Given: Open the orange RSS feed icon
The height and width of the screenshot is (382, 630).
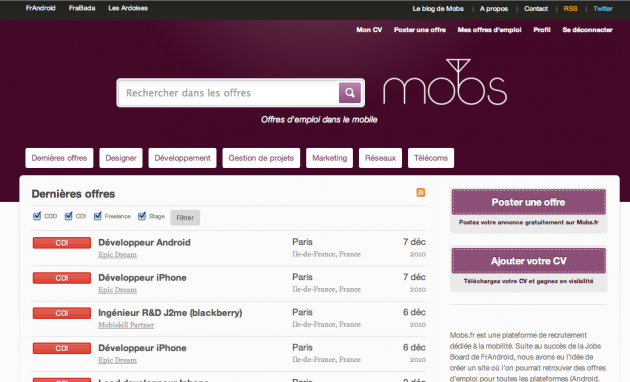Looking at the screenshot, I should tap(421, 192).
